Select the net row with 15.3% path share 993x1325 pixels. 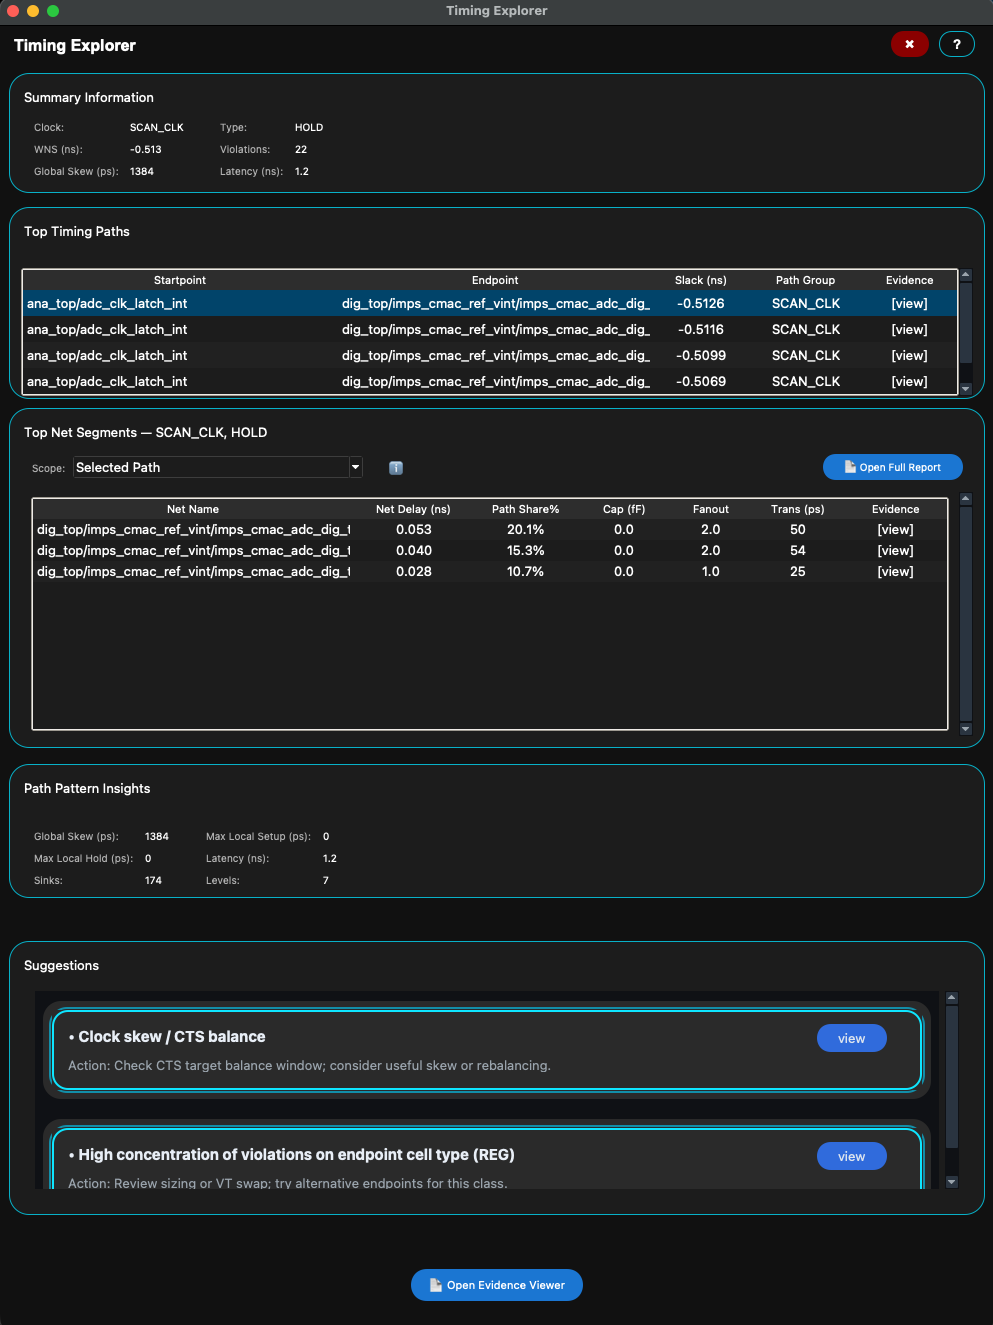[x=490, y=550]
